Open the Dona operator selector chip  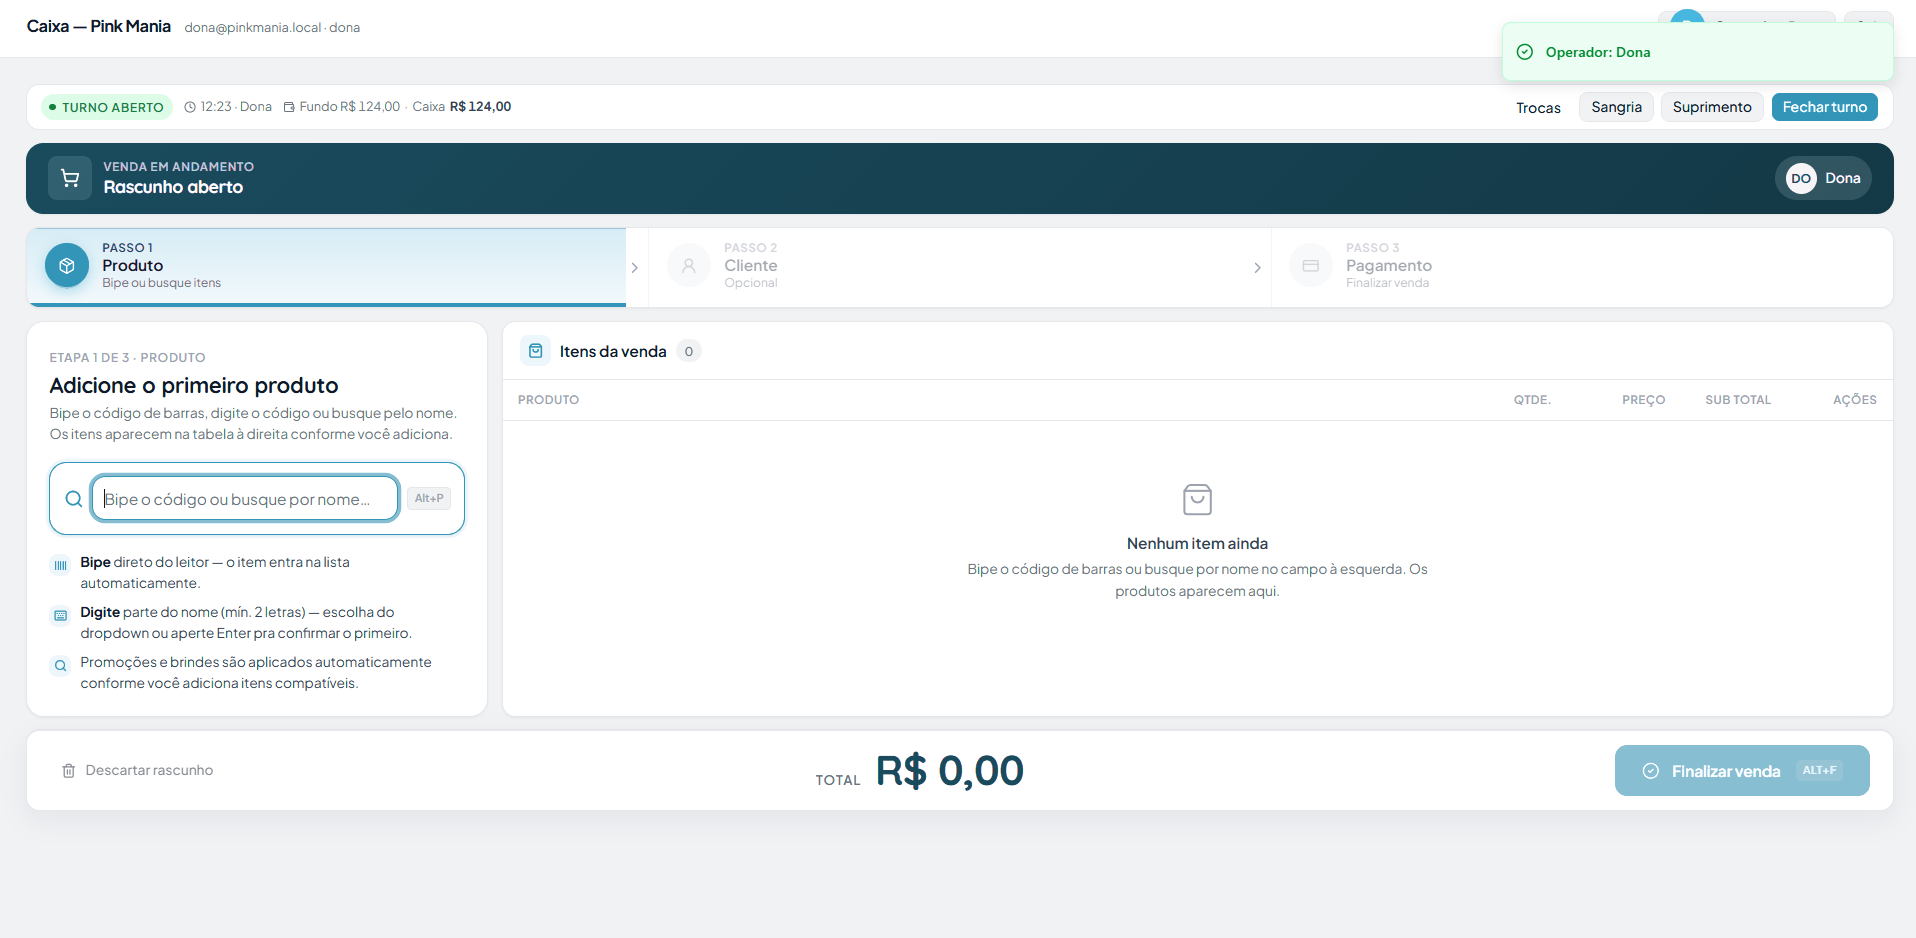coord(1823,178)
